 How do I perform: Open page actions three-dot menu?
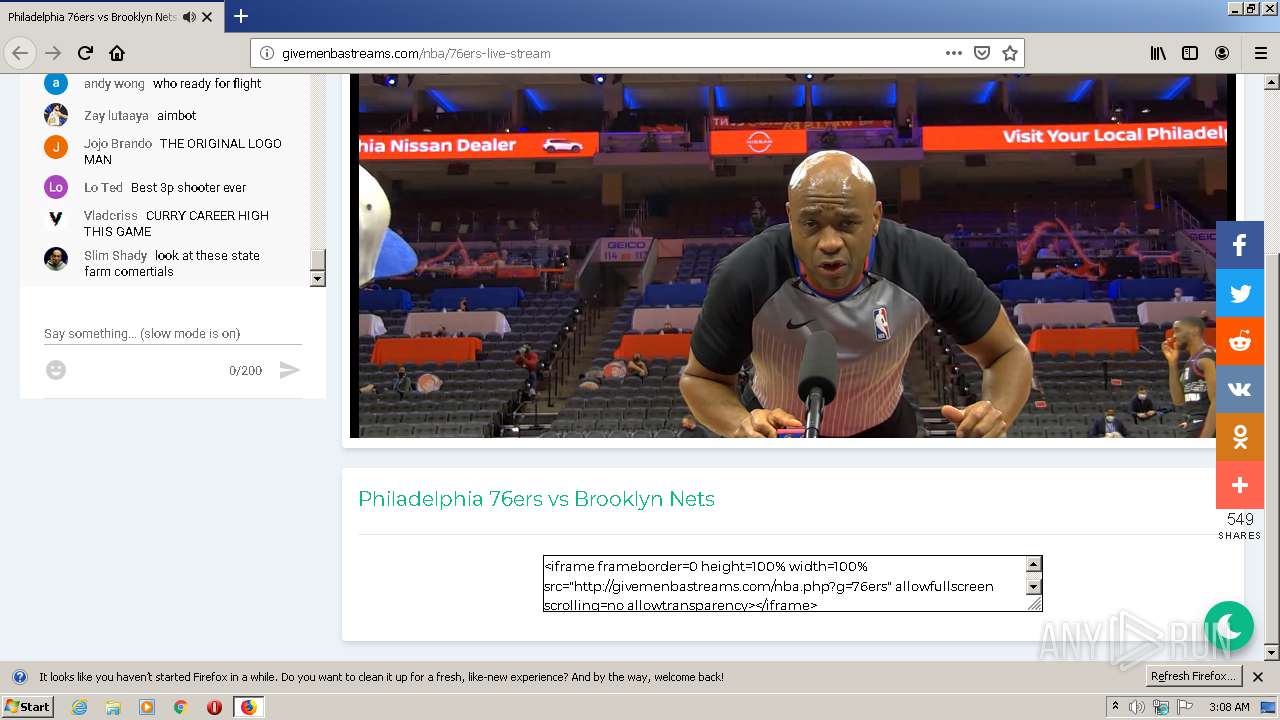click(953, 53)
